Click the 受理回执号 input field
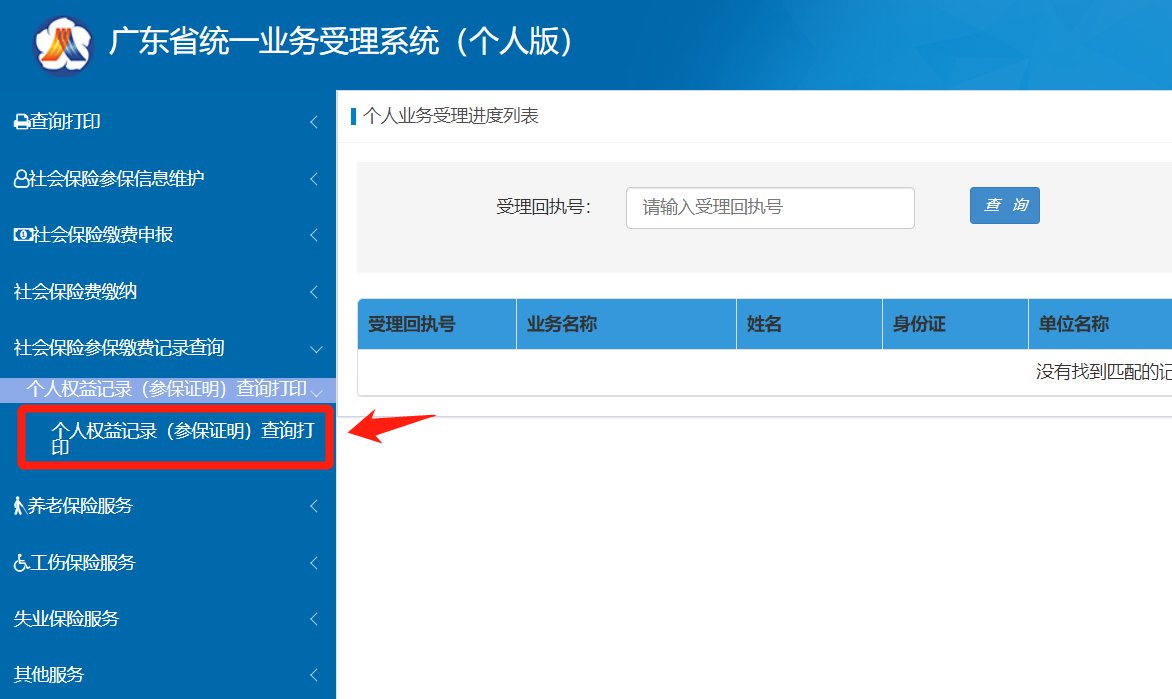1172x699 pixels. (769, 207)
